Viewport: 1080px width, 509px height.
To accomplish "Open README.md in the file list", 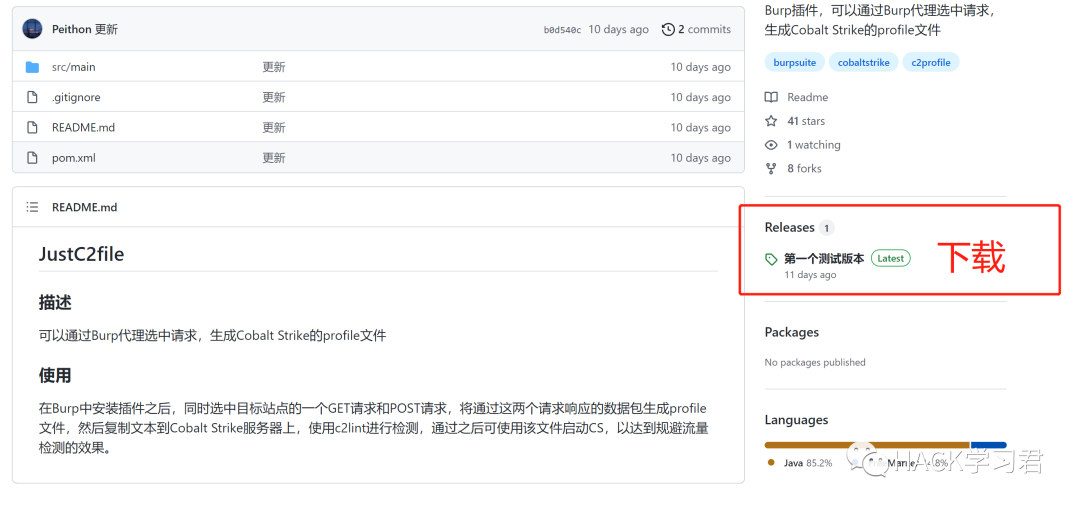I will 83,127.
